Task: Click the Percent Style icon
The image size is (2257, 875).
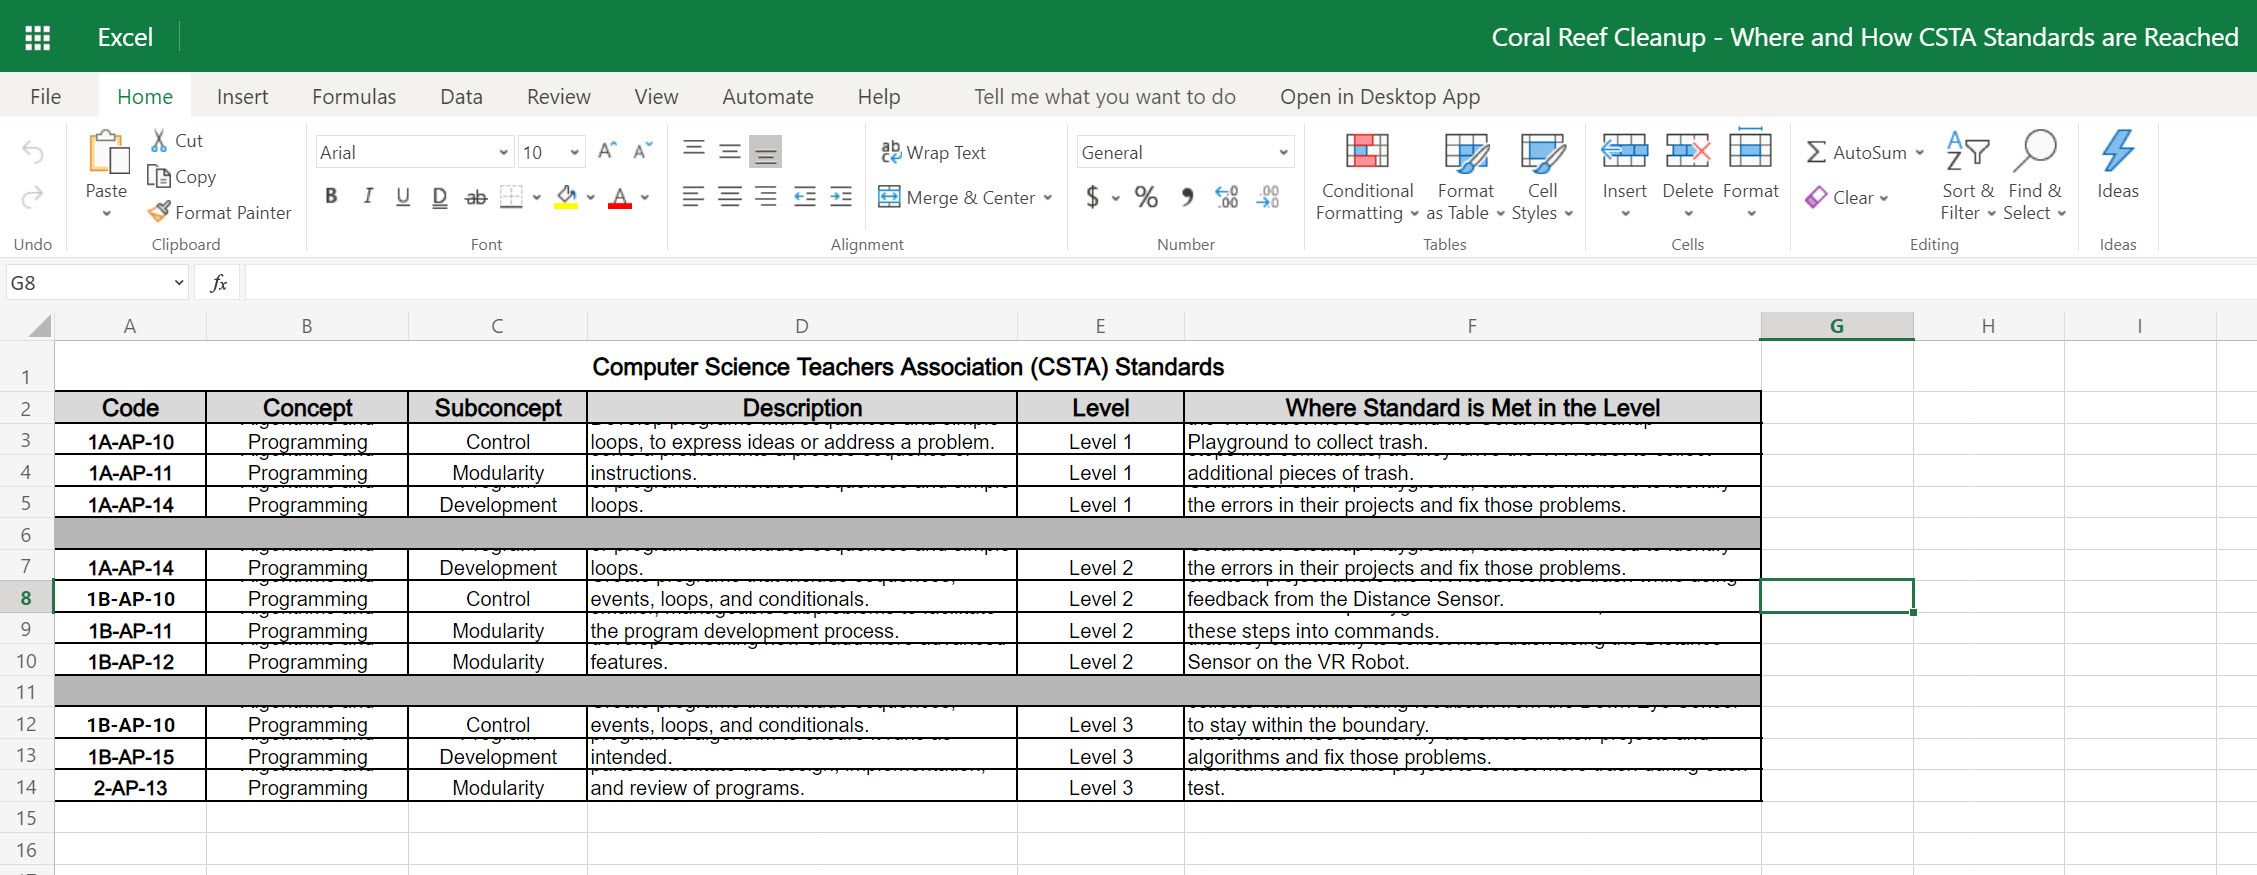Action: [1146, 197]
